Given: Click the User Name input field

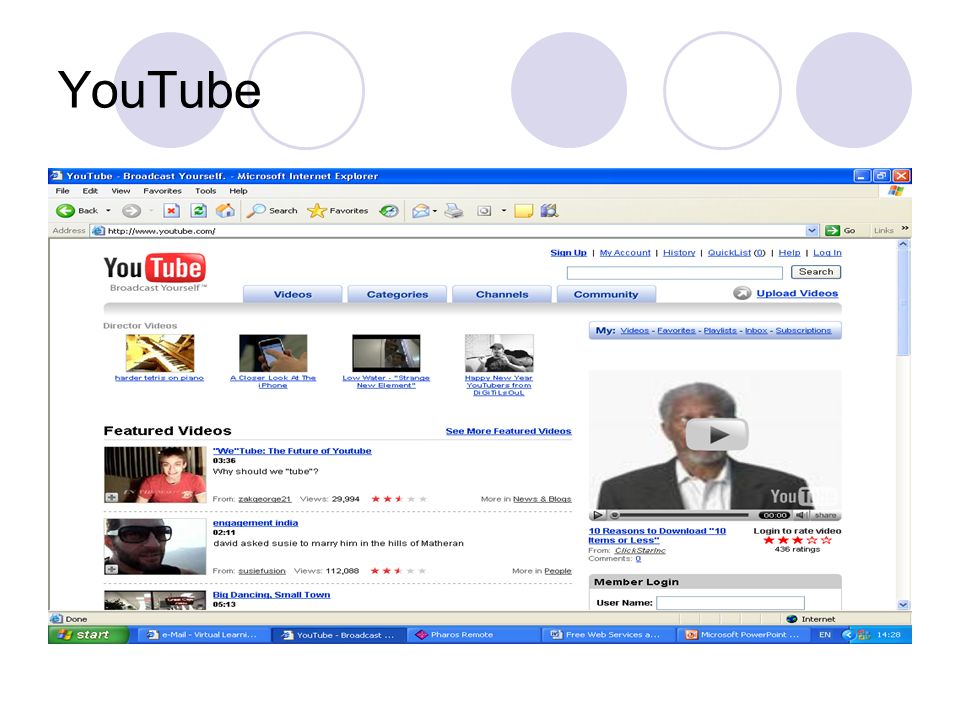Looking at the screenshot, I should coord(730,603).
